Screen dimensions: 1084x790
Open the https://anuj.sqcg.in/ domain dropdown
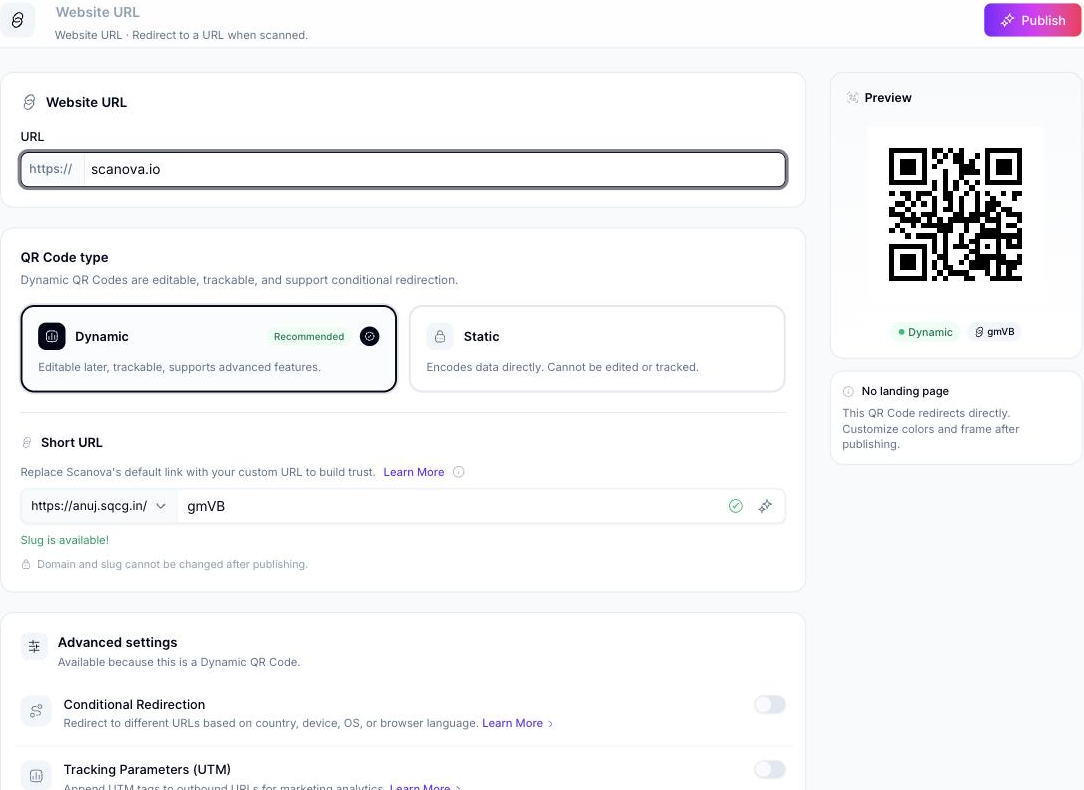click(x=99, y=506)
